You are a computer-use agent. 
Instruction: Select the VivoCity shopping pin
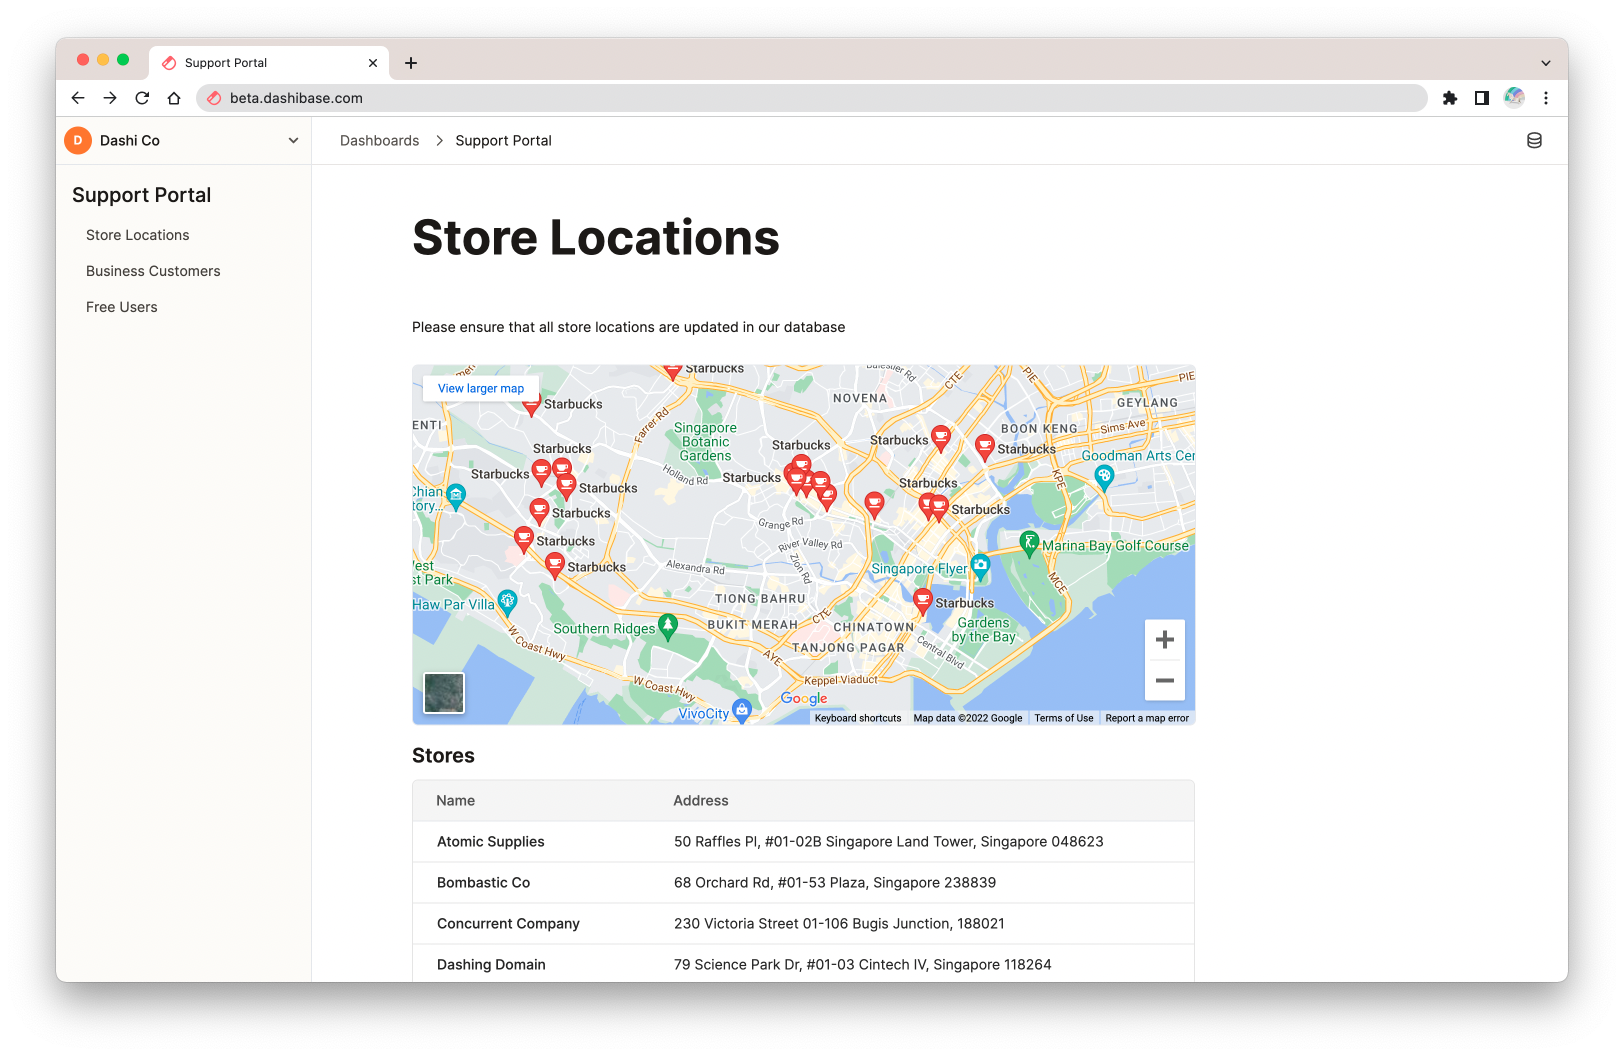click(741, 710)
